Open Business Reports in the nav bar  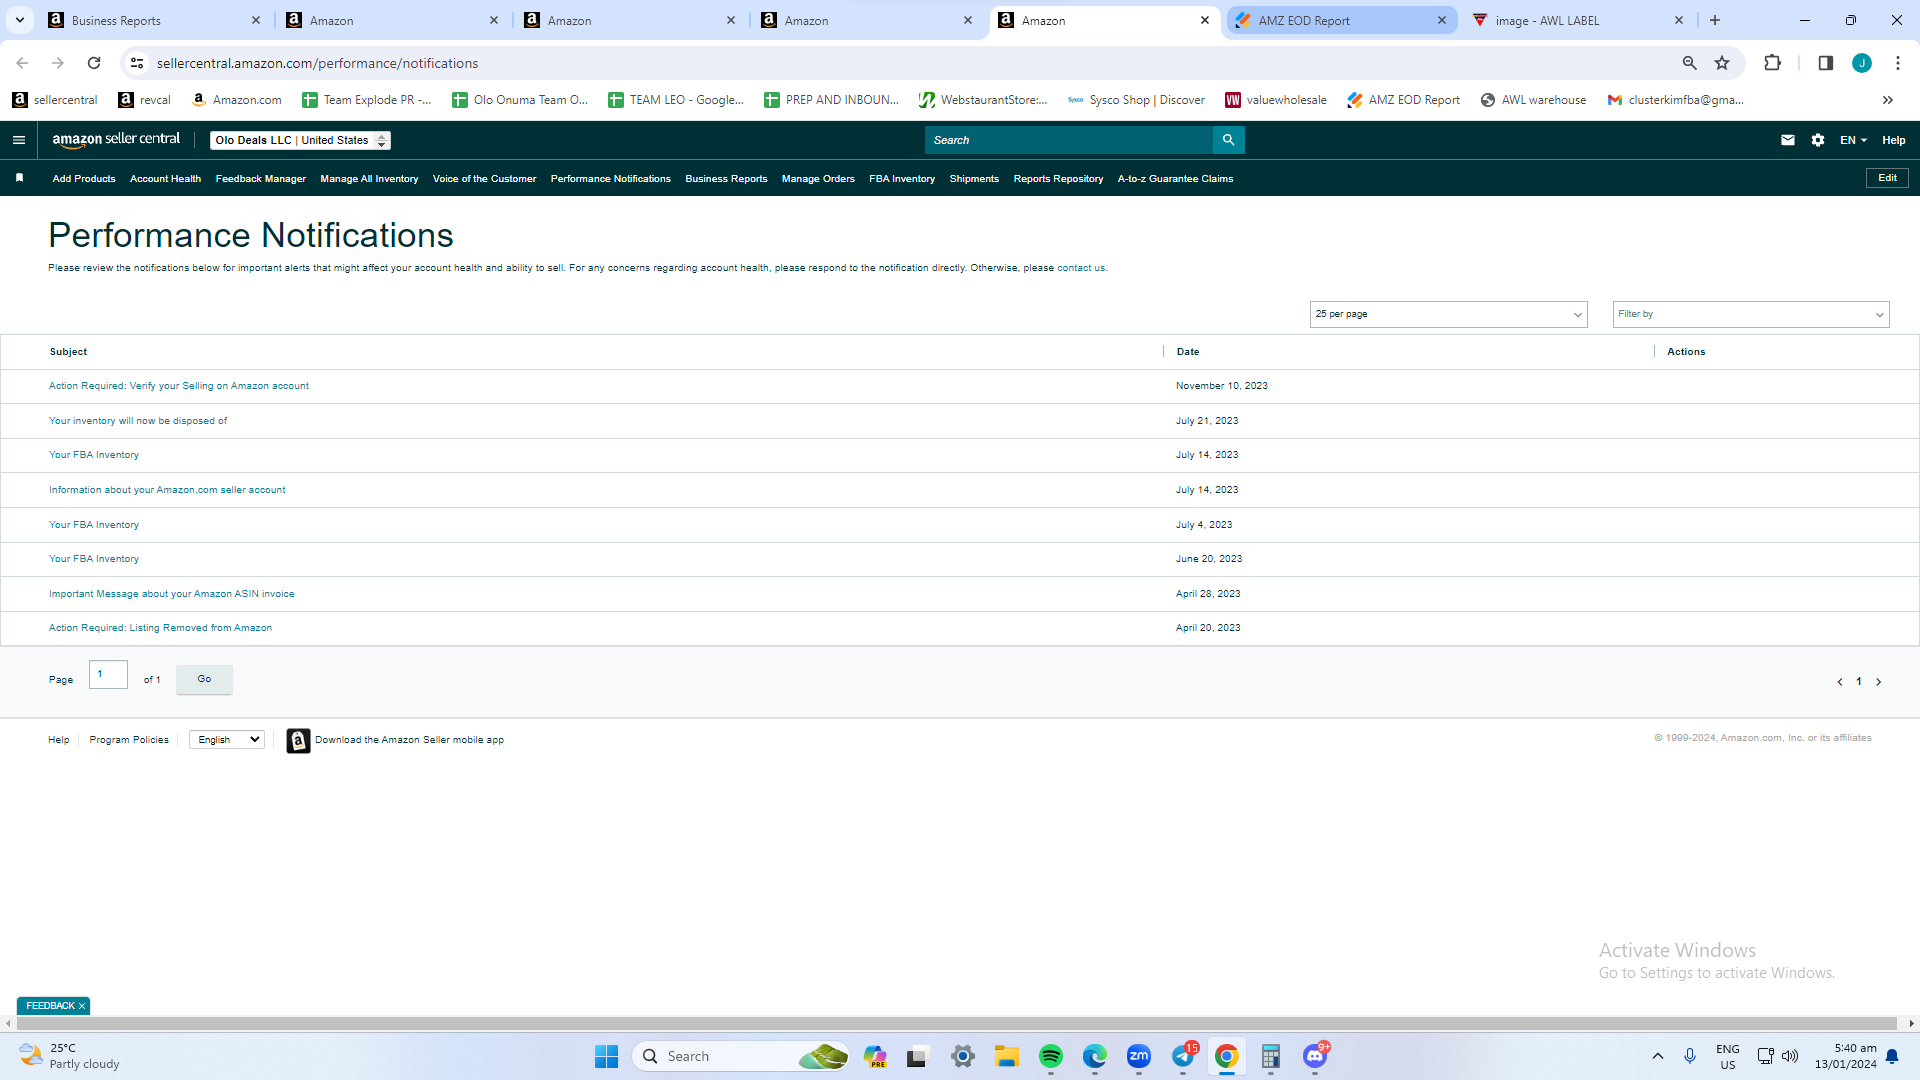726,179
